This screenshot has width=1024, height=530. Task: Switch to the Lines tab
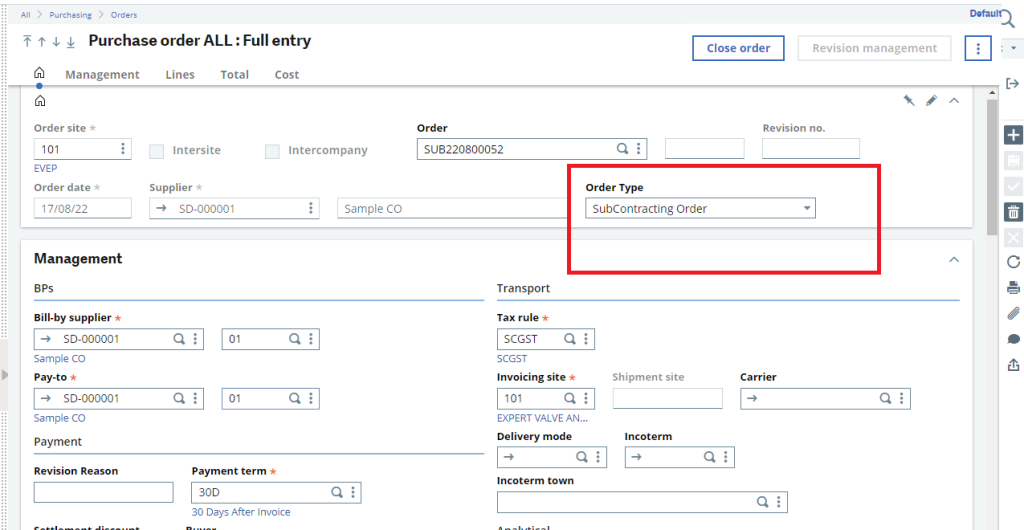coord(180,74)
